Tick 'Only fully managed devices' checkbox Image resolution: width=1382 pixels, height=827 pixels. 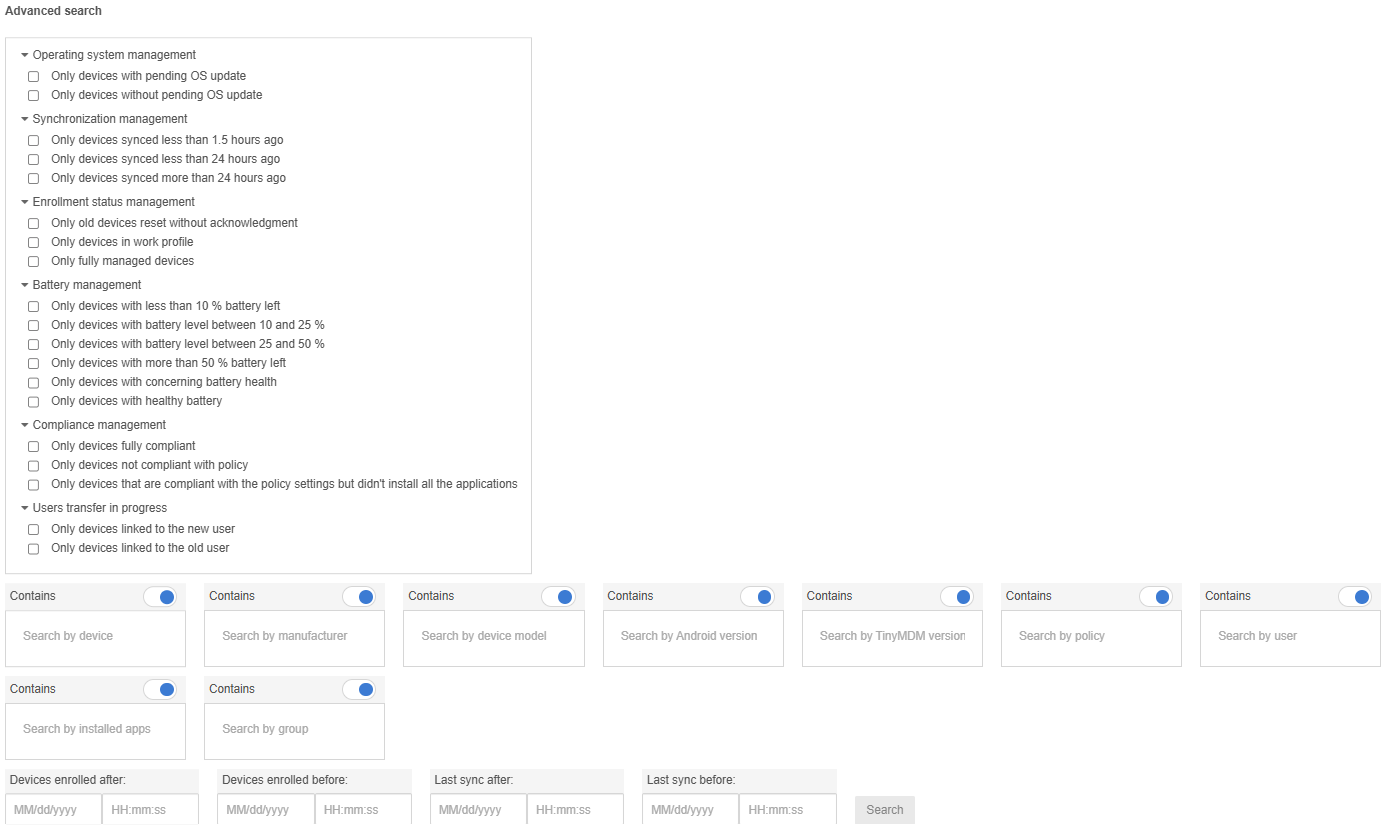(x=33, y=261)
